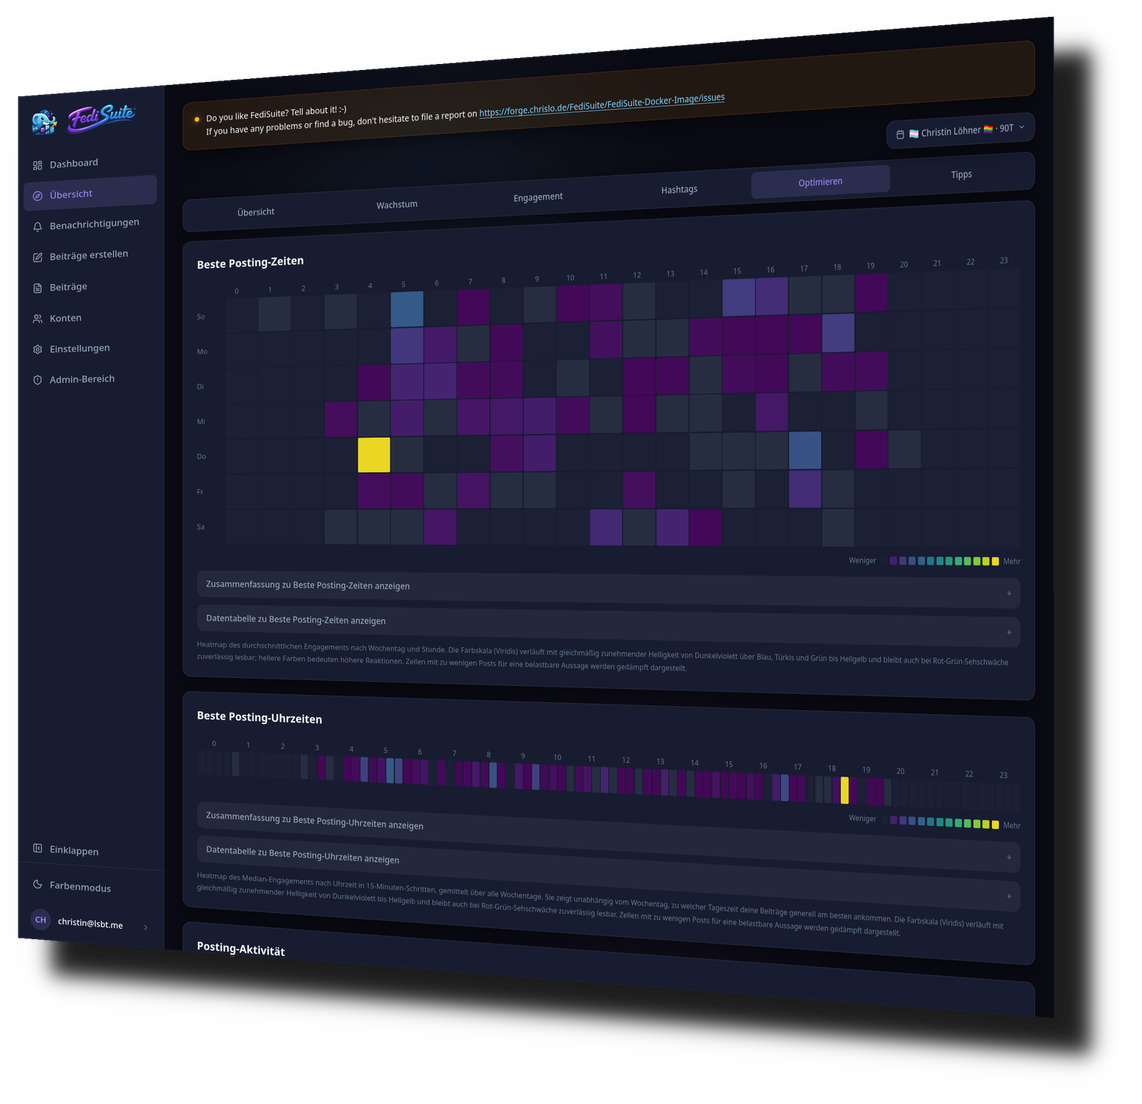The image size is (1142, 1104).
Task: Switch to the Wachstum tab
Action: pos(397,205)
